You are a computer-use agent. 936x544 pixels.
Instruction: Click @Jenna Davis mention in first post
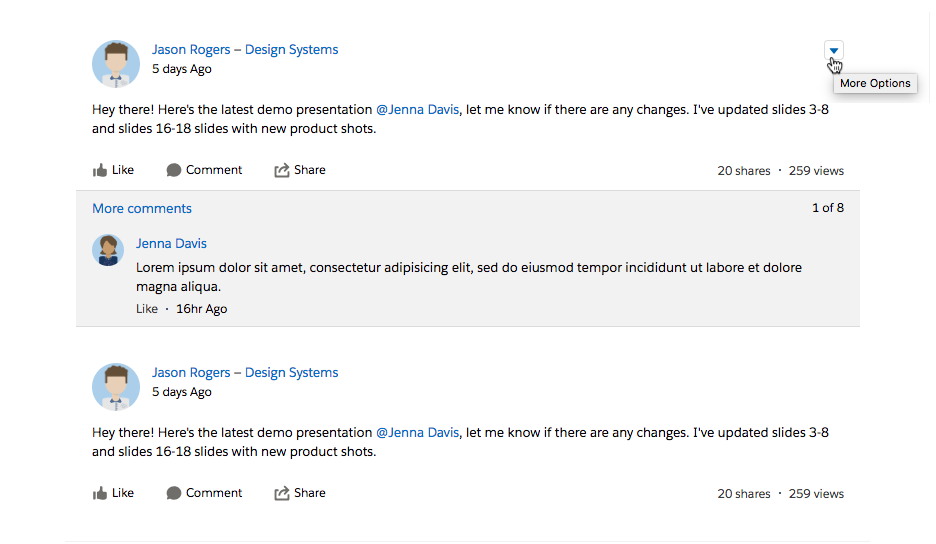[417, 110]
